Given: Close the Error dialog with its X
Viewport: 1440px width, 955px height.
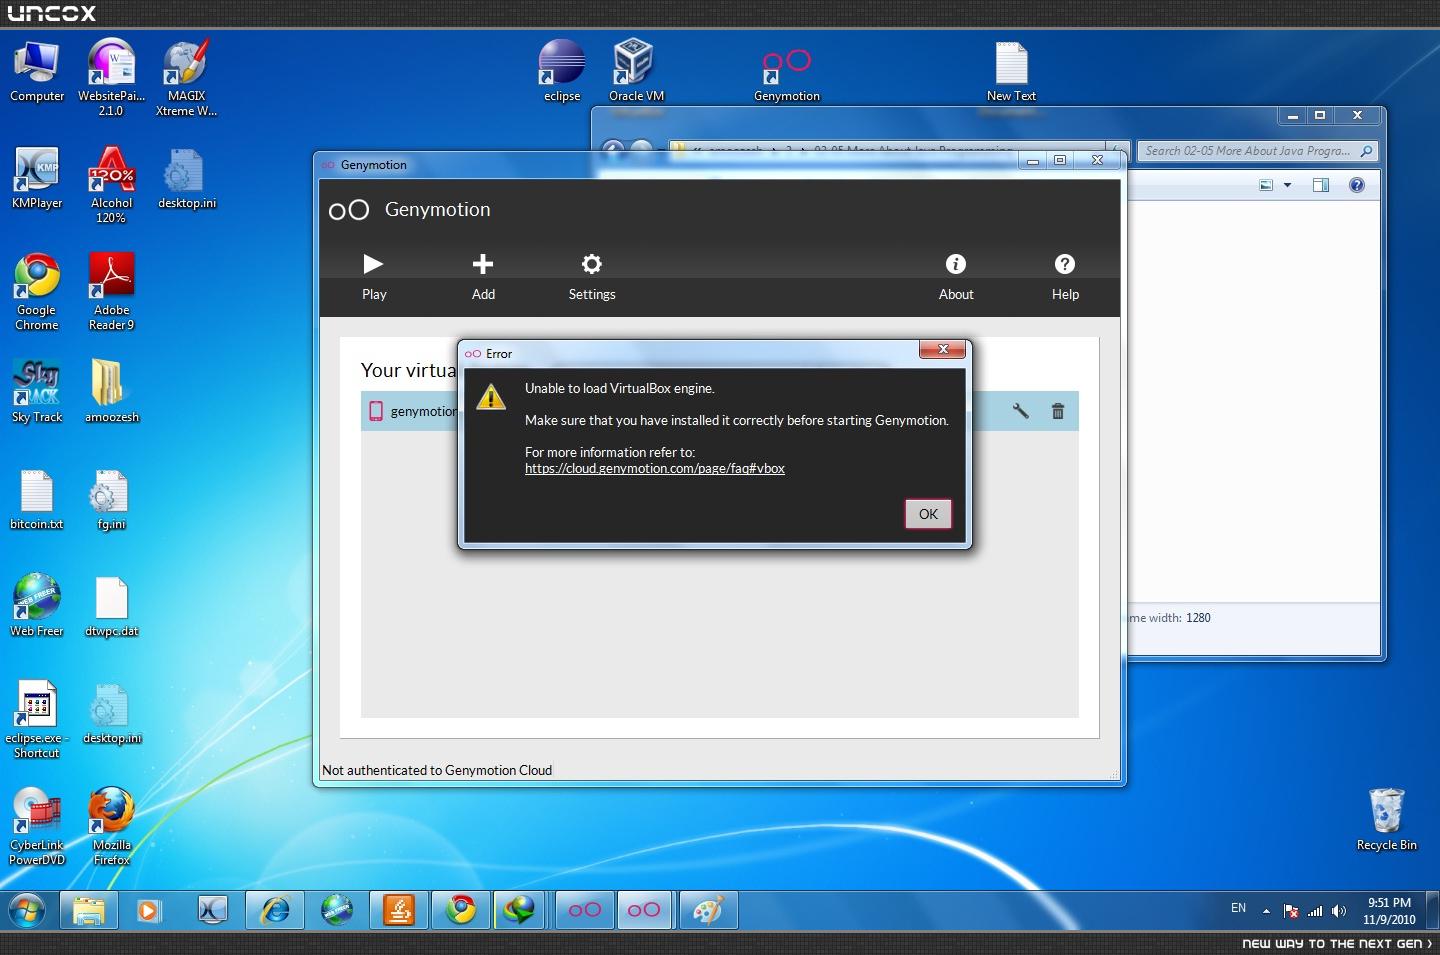Looking at the screenshot, I should coord(943,349).
